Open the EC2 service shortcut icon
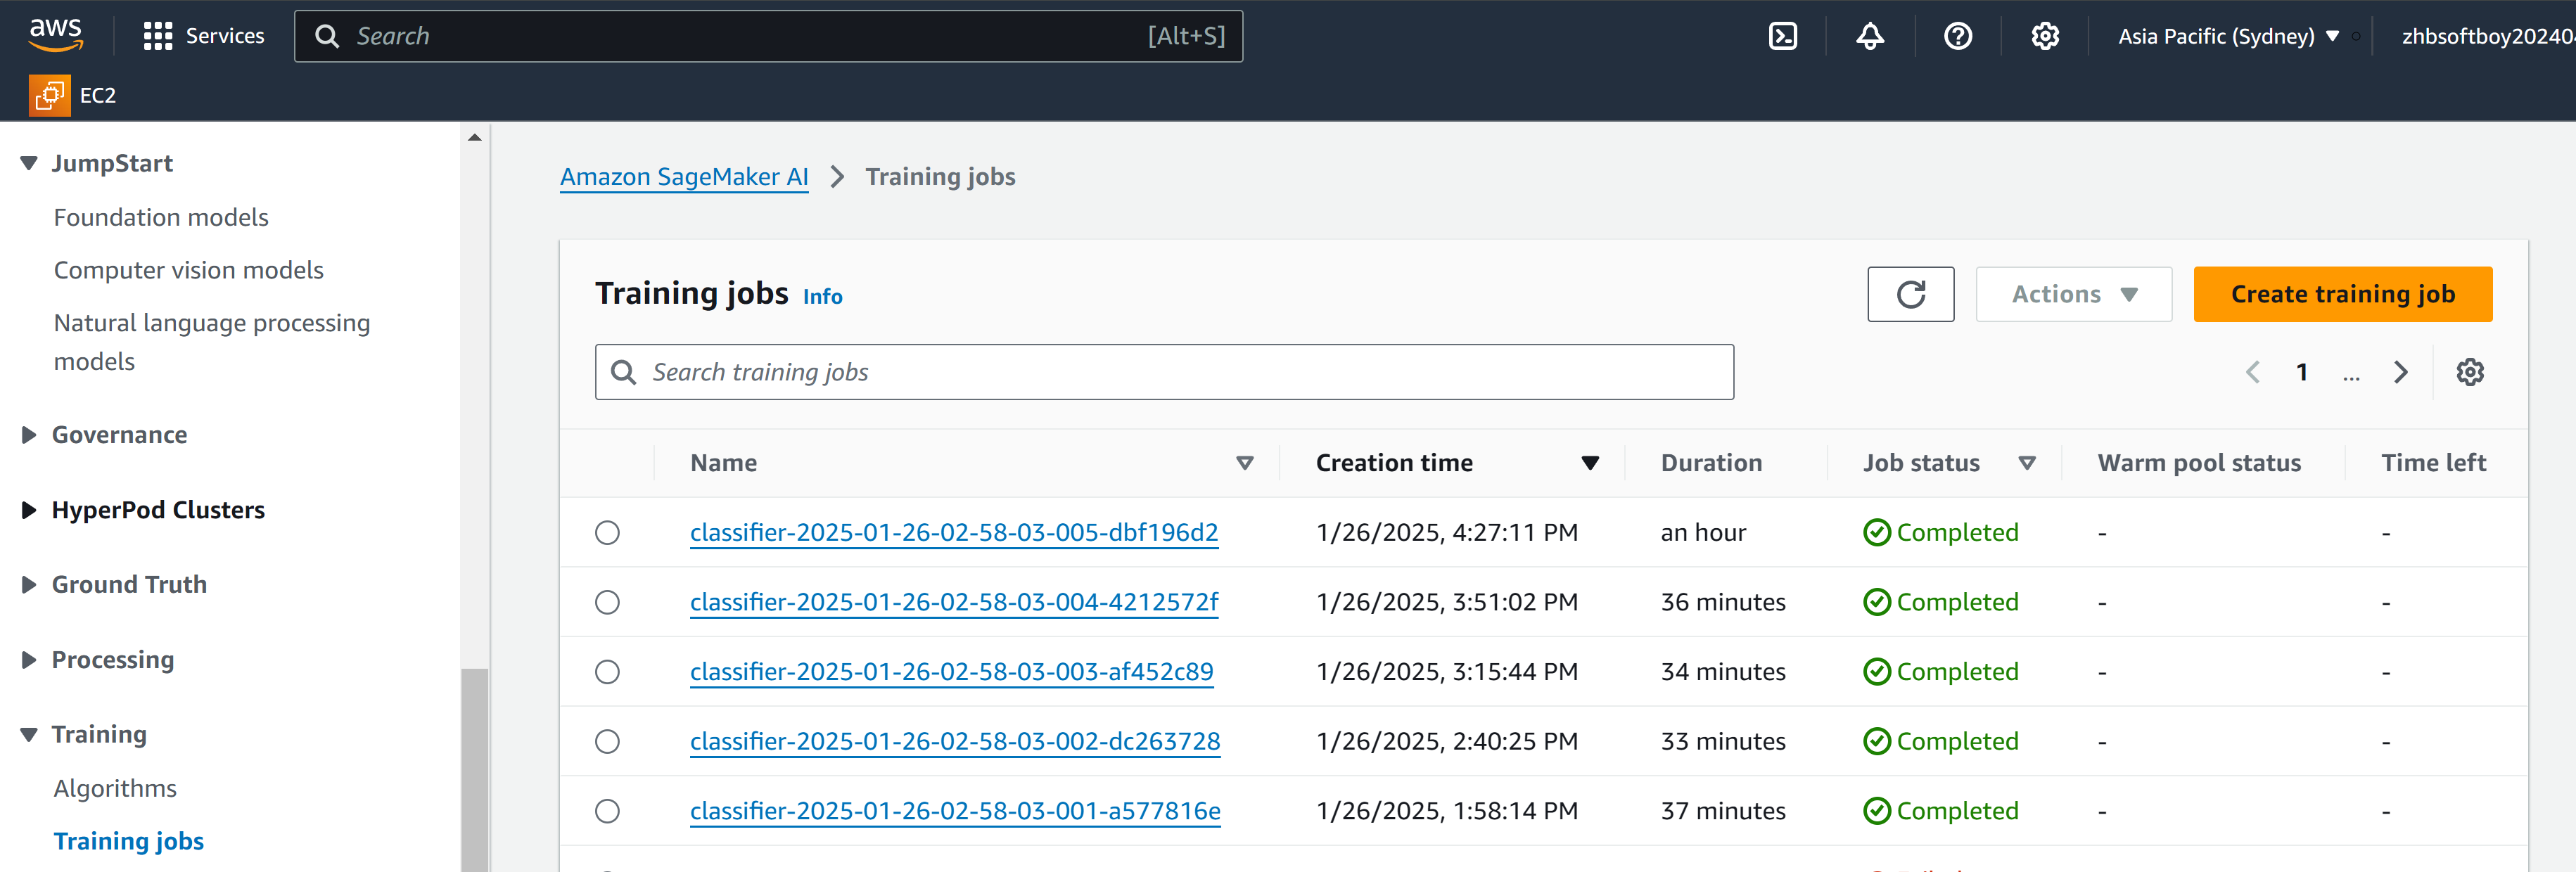The width and height of the screenshot is (2576, 872). [49, 95]
